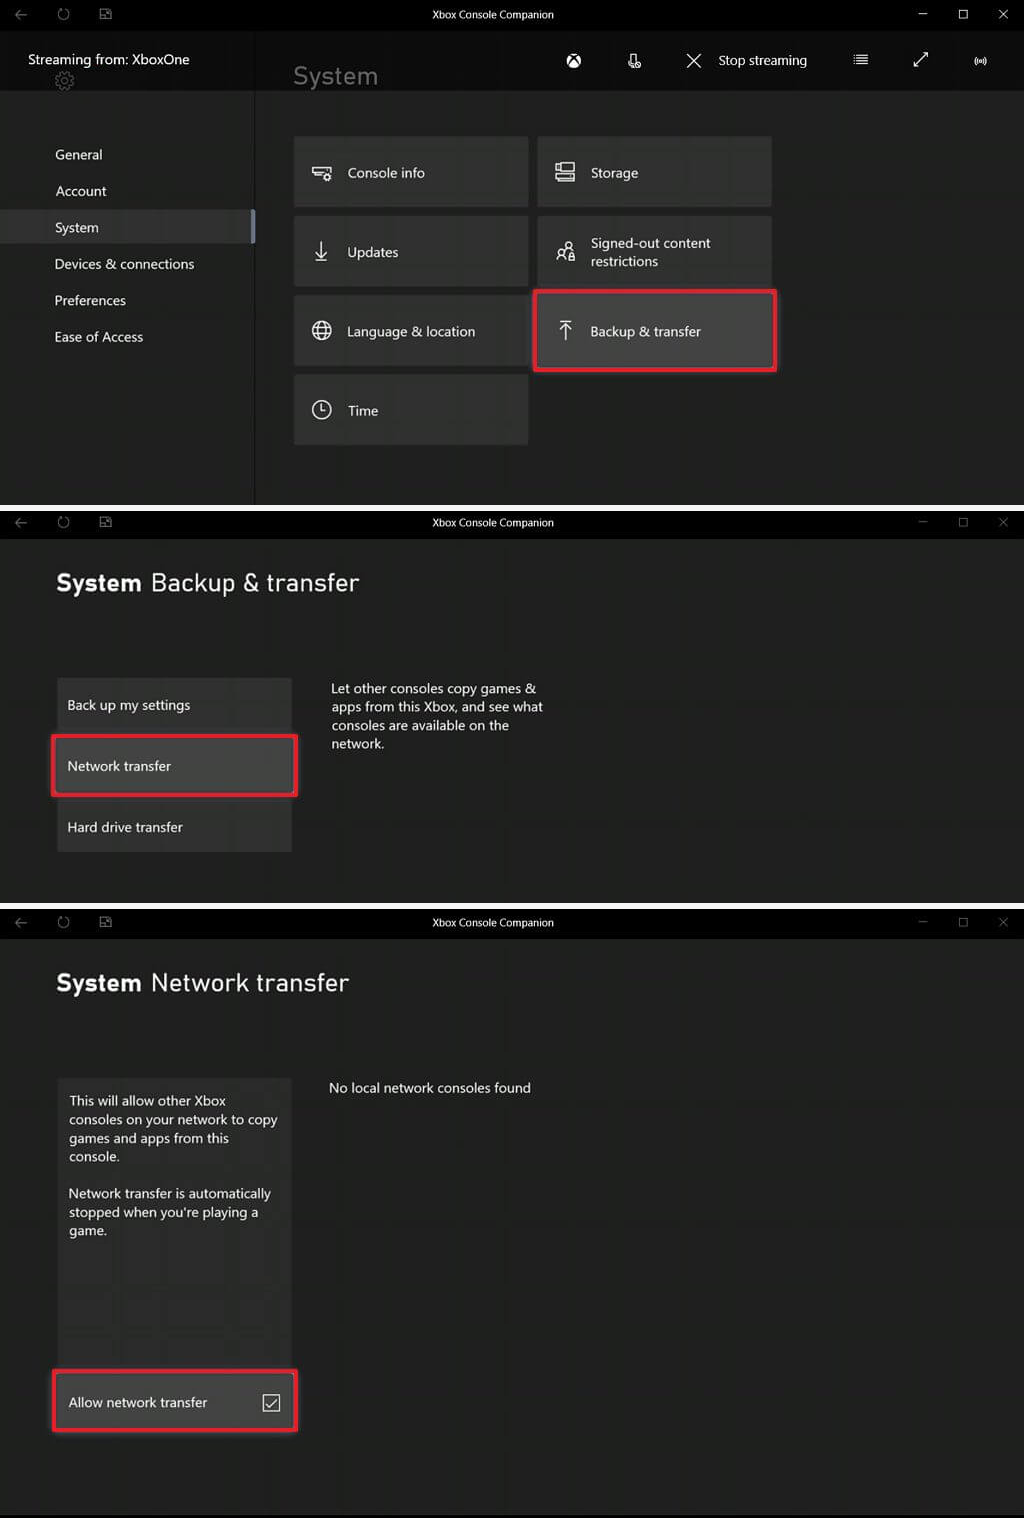This screenshot has height=1518, width=1024.
Task: Go back with the top window's arrow
Action: 21,14
